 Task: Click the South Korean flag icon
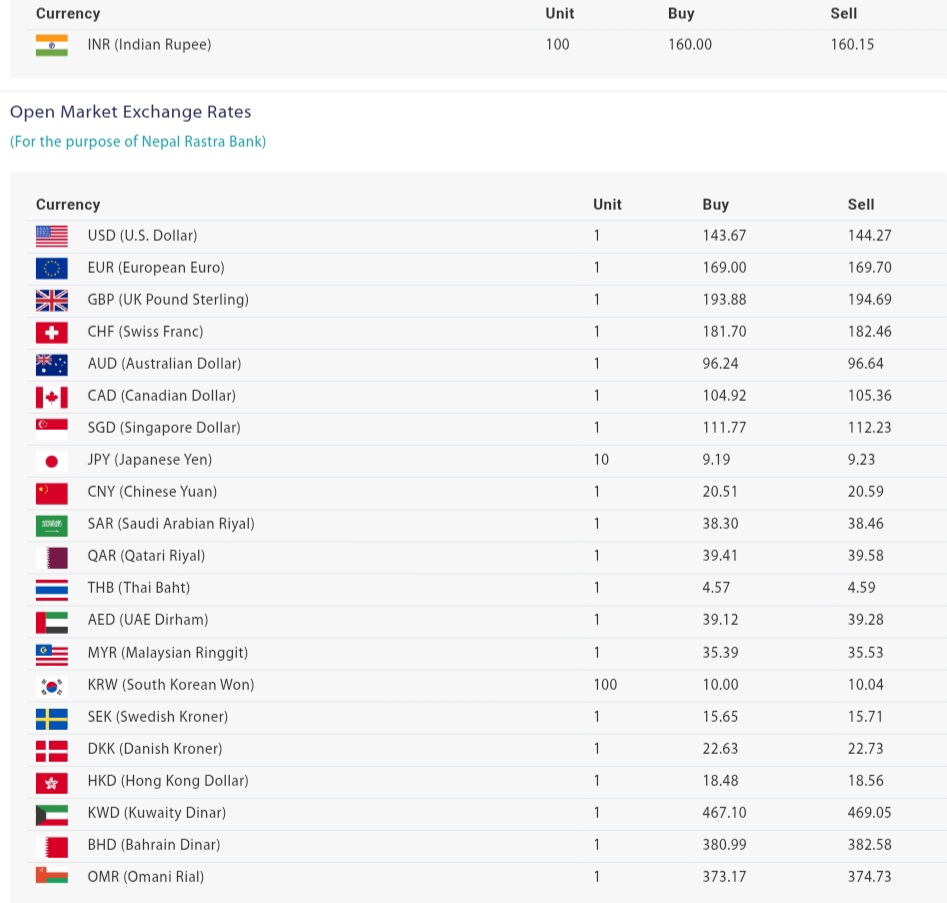click(52, 685)
